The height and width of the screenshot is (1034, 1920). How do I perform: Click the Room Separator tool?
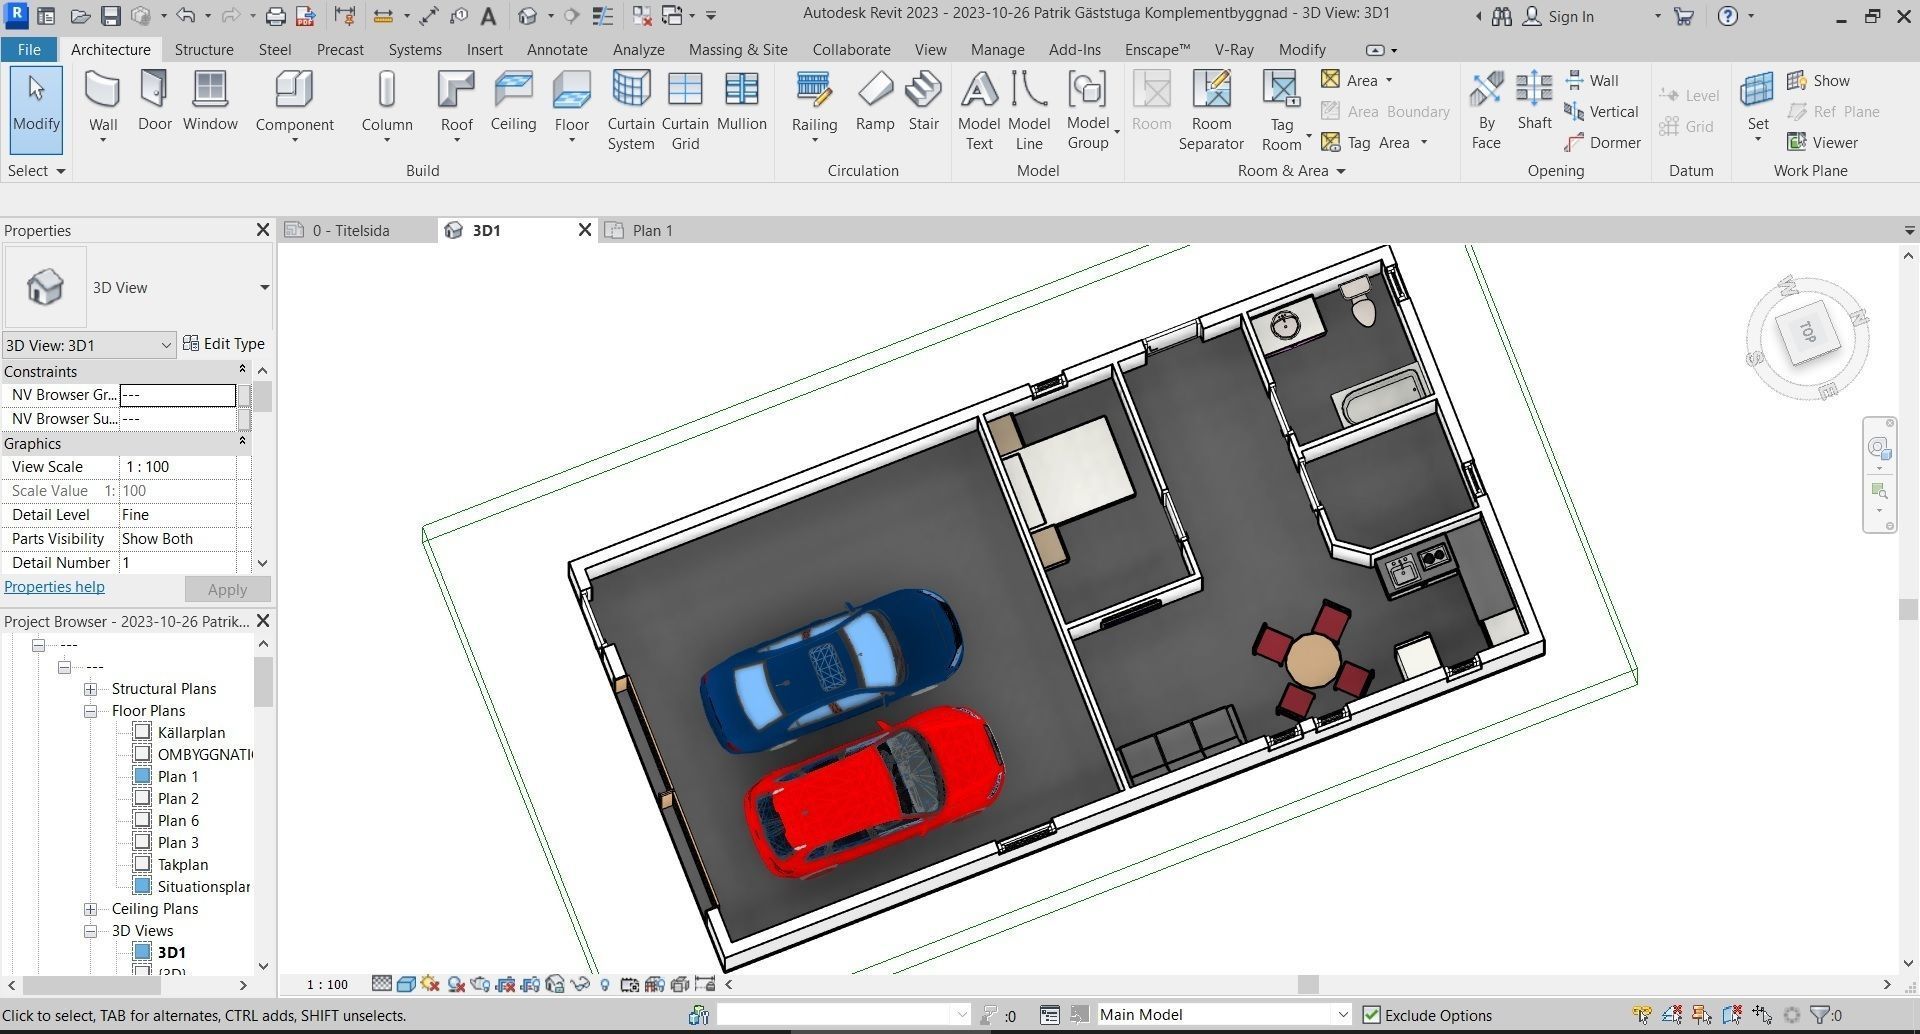tap(1211, 111)
